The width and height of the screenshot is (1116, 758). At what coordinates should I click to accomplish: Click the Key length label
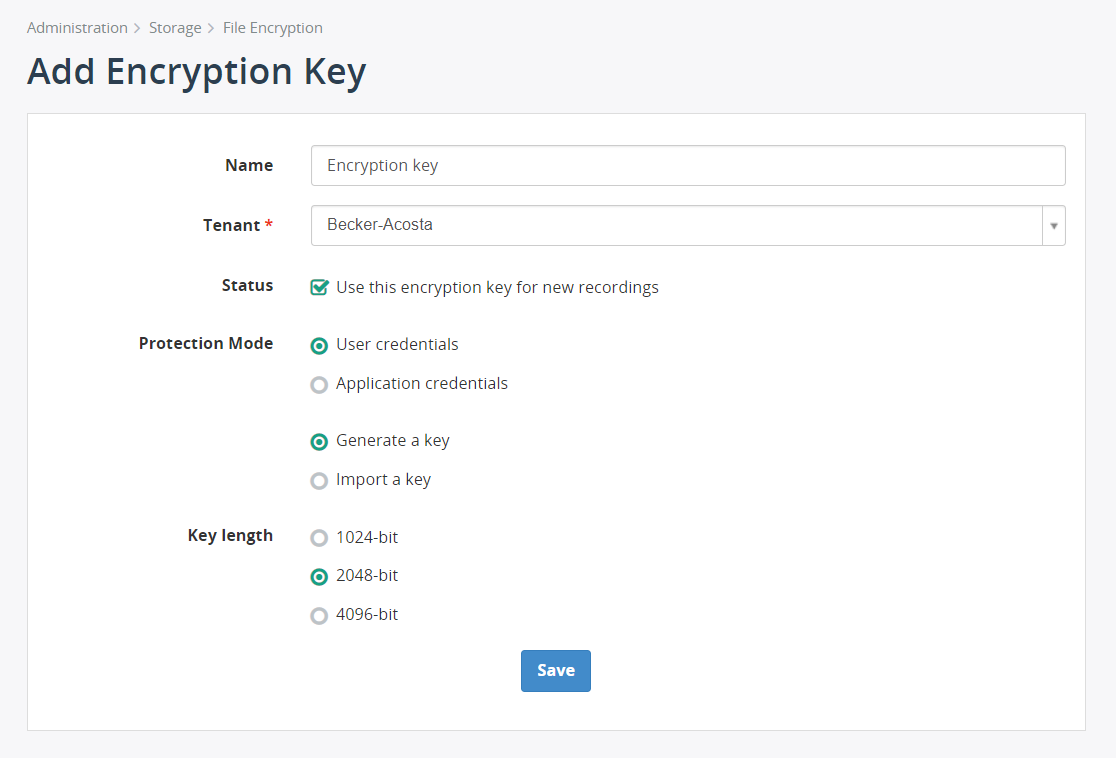[230, 535]
